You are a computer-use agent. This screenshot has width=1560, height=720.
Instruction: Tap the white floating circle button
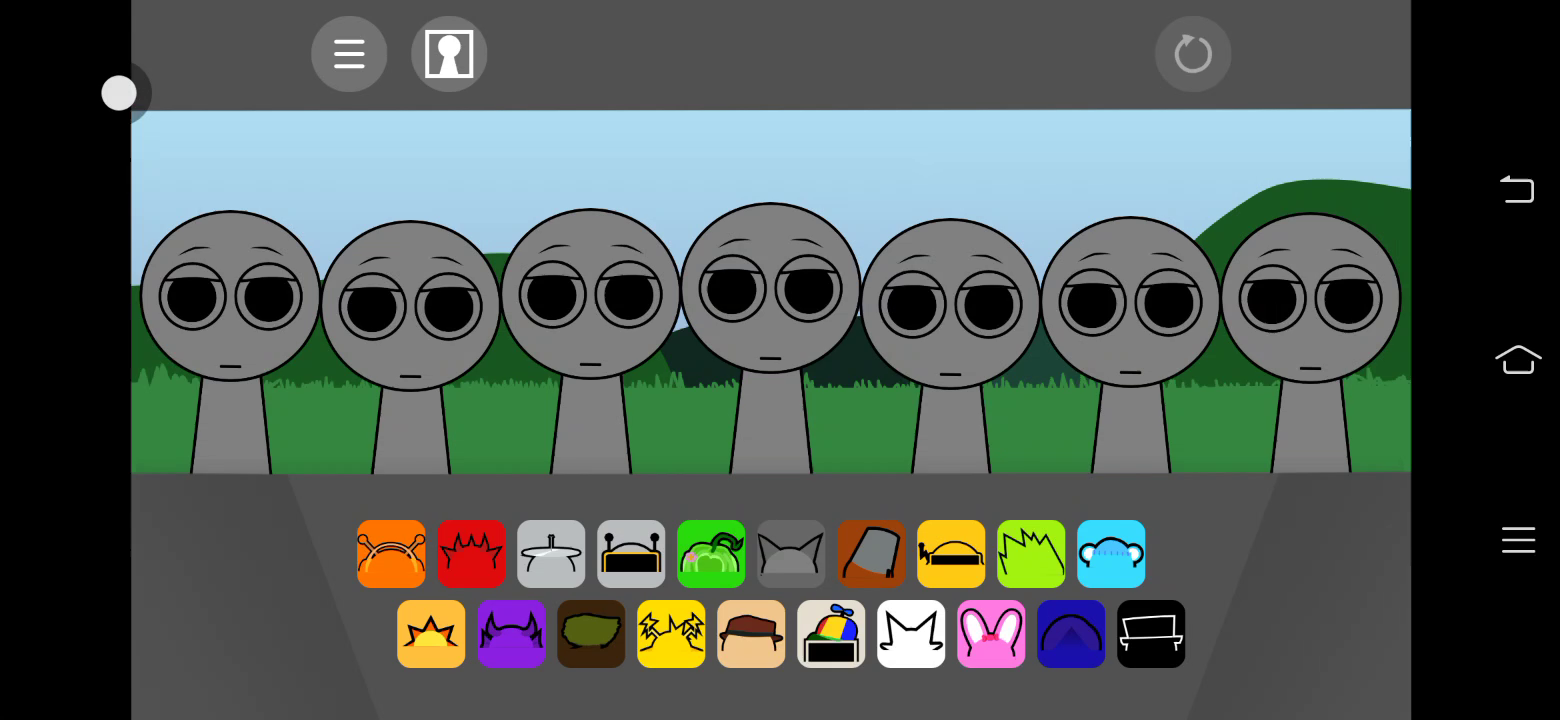tap(119, 93)
